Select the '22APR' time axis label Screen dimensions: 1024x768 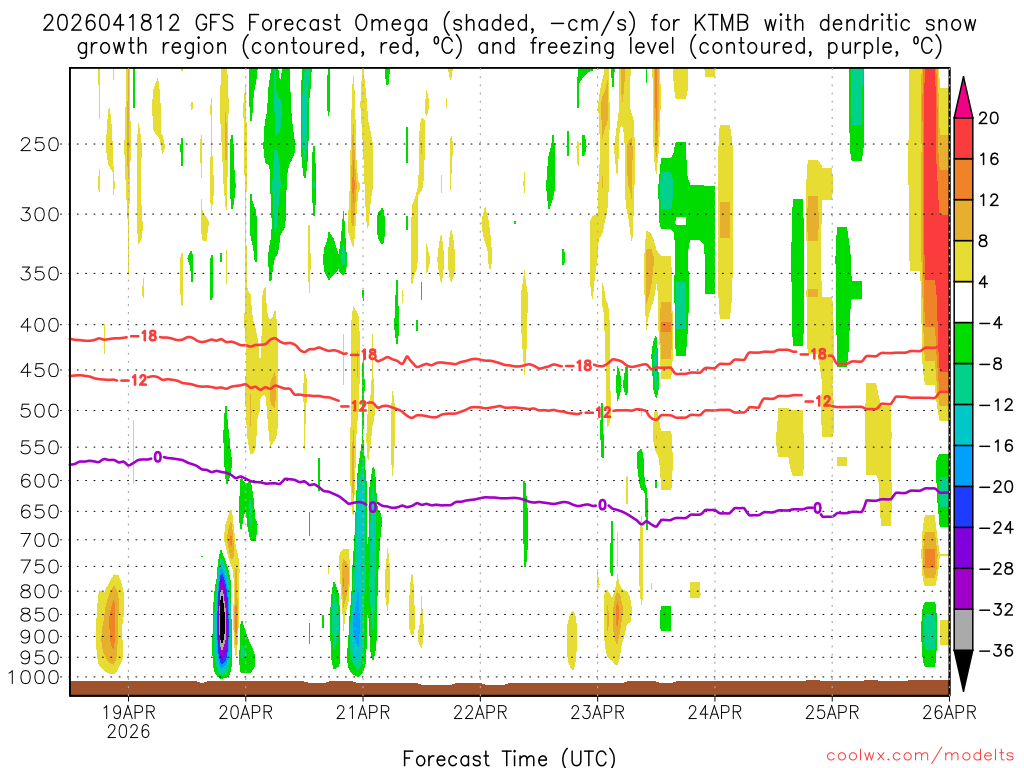coord(480,712)
